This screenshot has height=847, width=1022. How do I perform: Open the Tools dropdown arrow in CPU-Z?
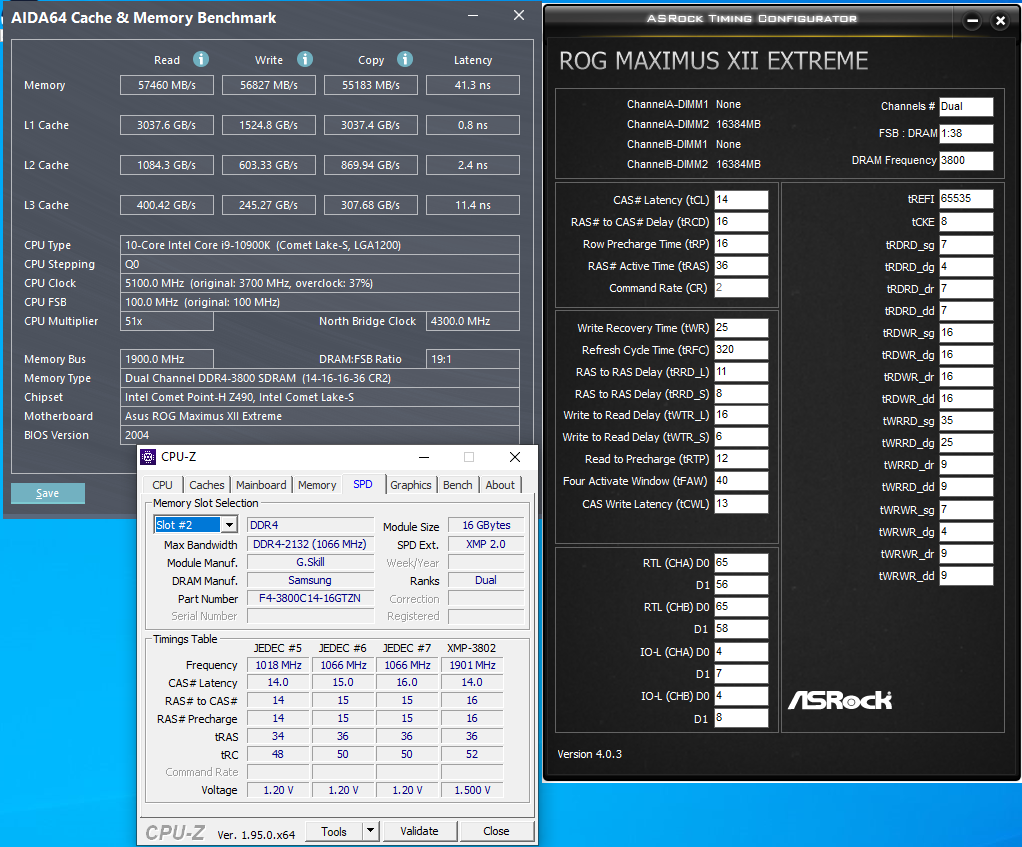[370, 831]
